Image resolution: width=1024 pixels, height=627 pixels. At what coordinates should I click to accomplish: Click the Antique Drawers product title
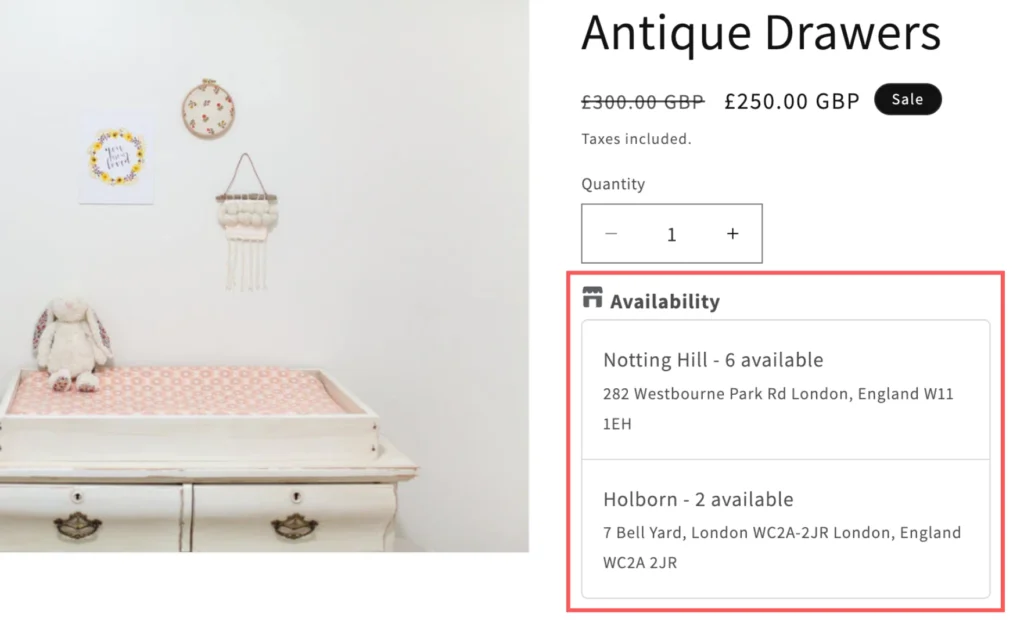[x=761, y=33]
